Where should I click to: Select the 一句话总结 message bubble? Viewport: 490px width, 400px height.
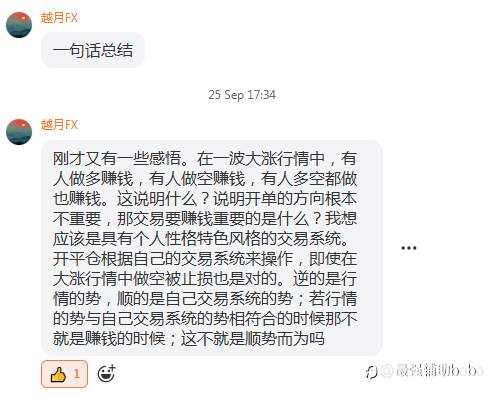pos(93,50)
